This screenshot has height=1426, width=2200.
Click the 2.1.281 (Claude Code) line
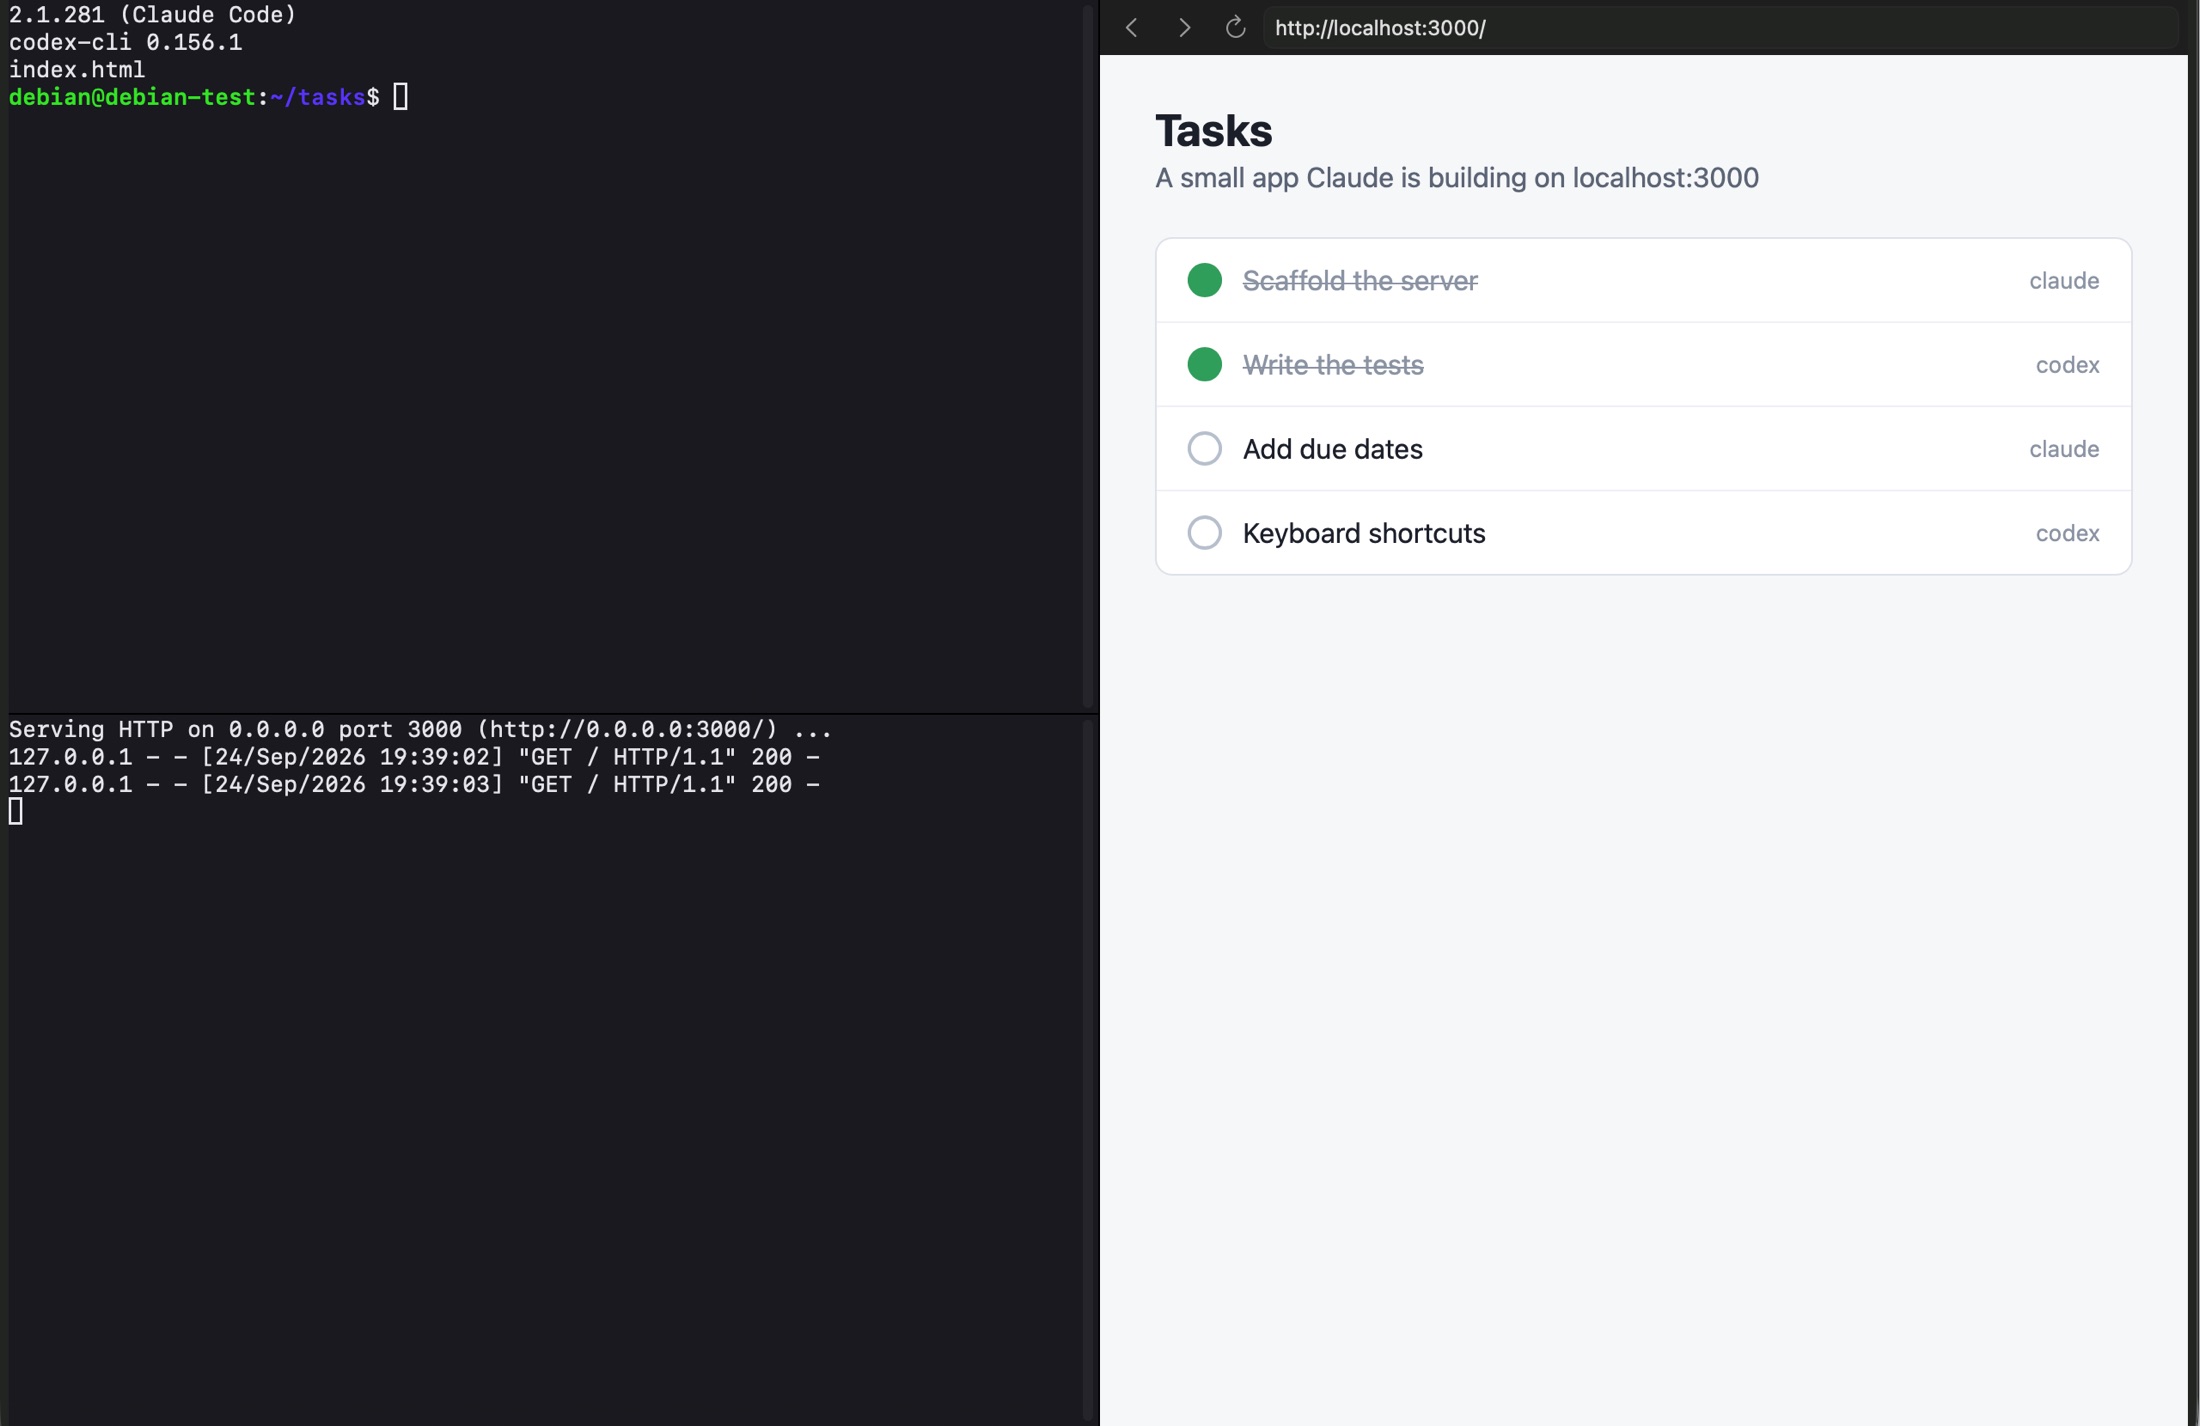point(152,15)
